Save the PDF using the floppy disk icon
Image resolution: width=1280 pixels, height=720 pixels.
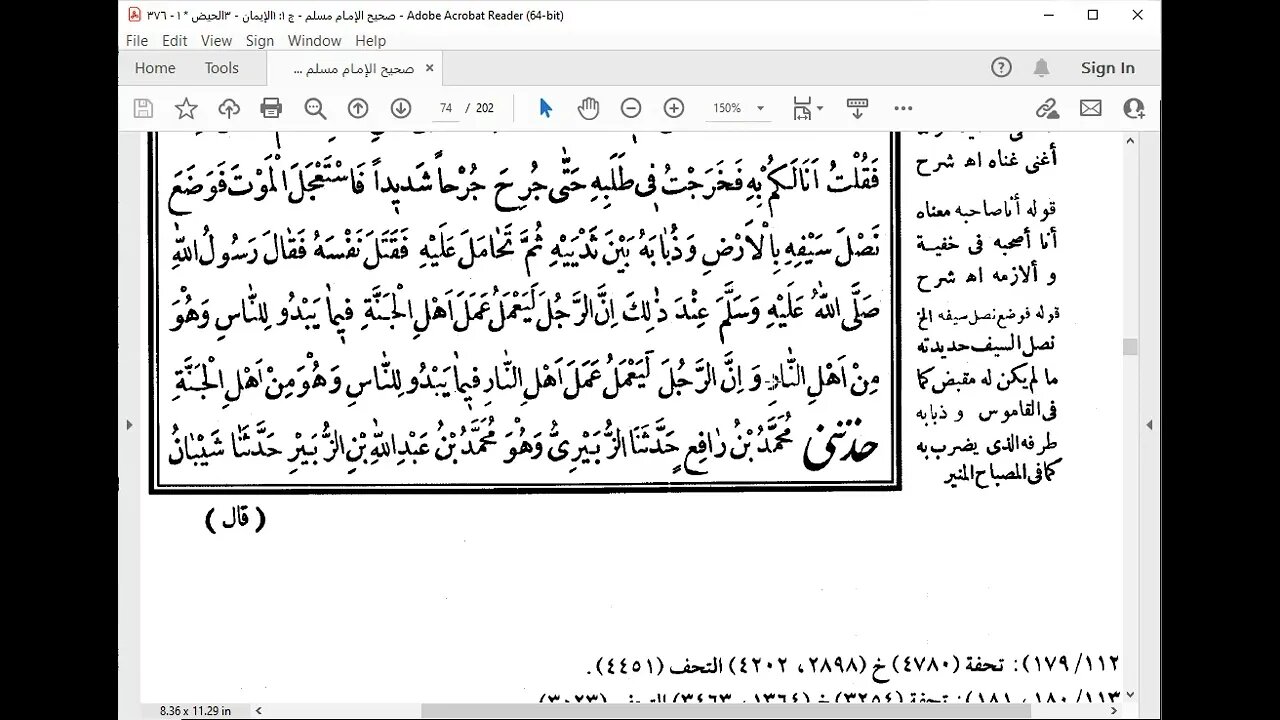click(x=143, y=108)
